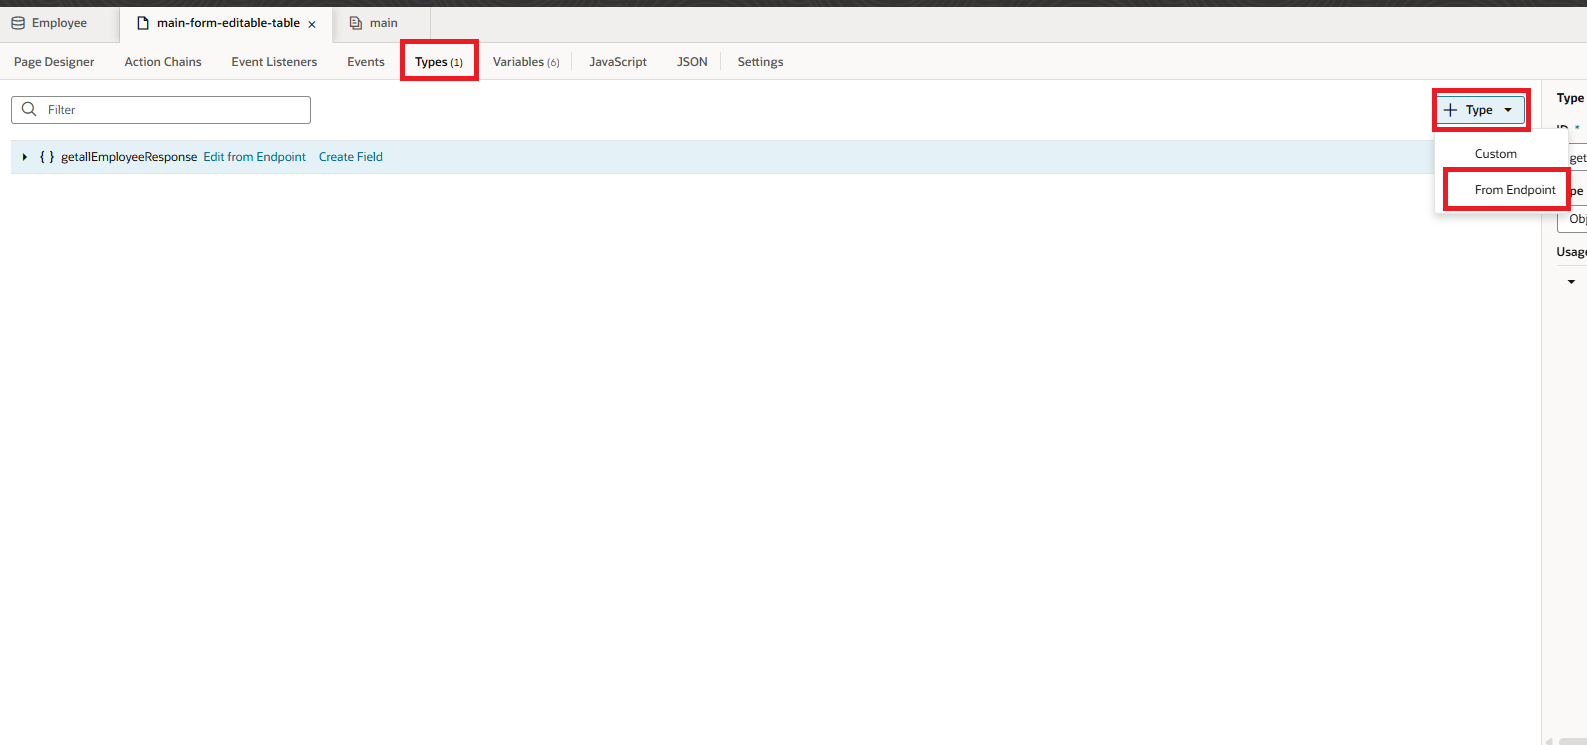Click the search magnifier icon in Filter
The width and height of the screenshot is (1587, 745).
[x=29, y=110]
